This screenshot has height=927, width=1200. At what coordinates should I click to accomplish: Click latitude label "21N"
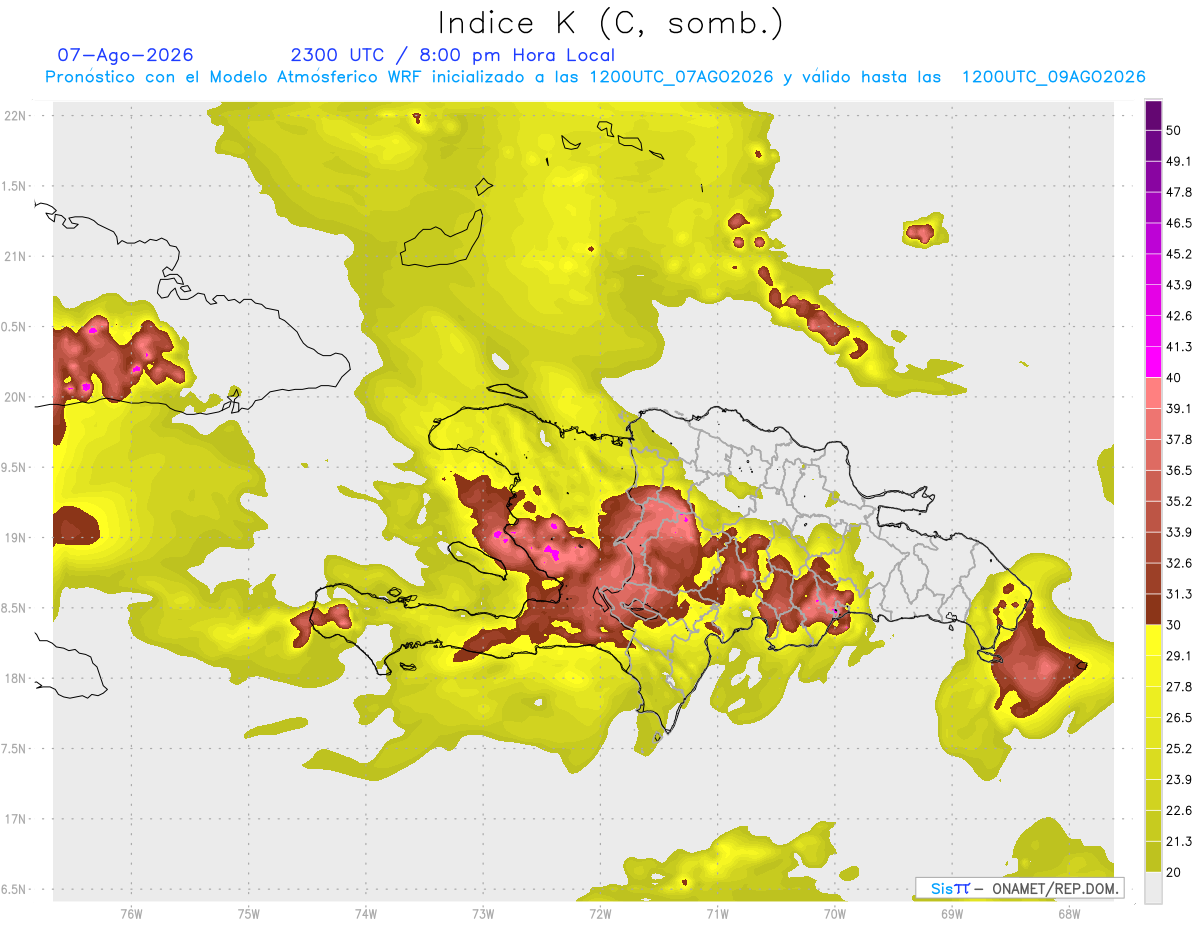[16, 256]
